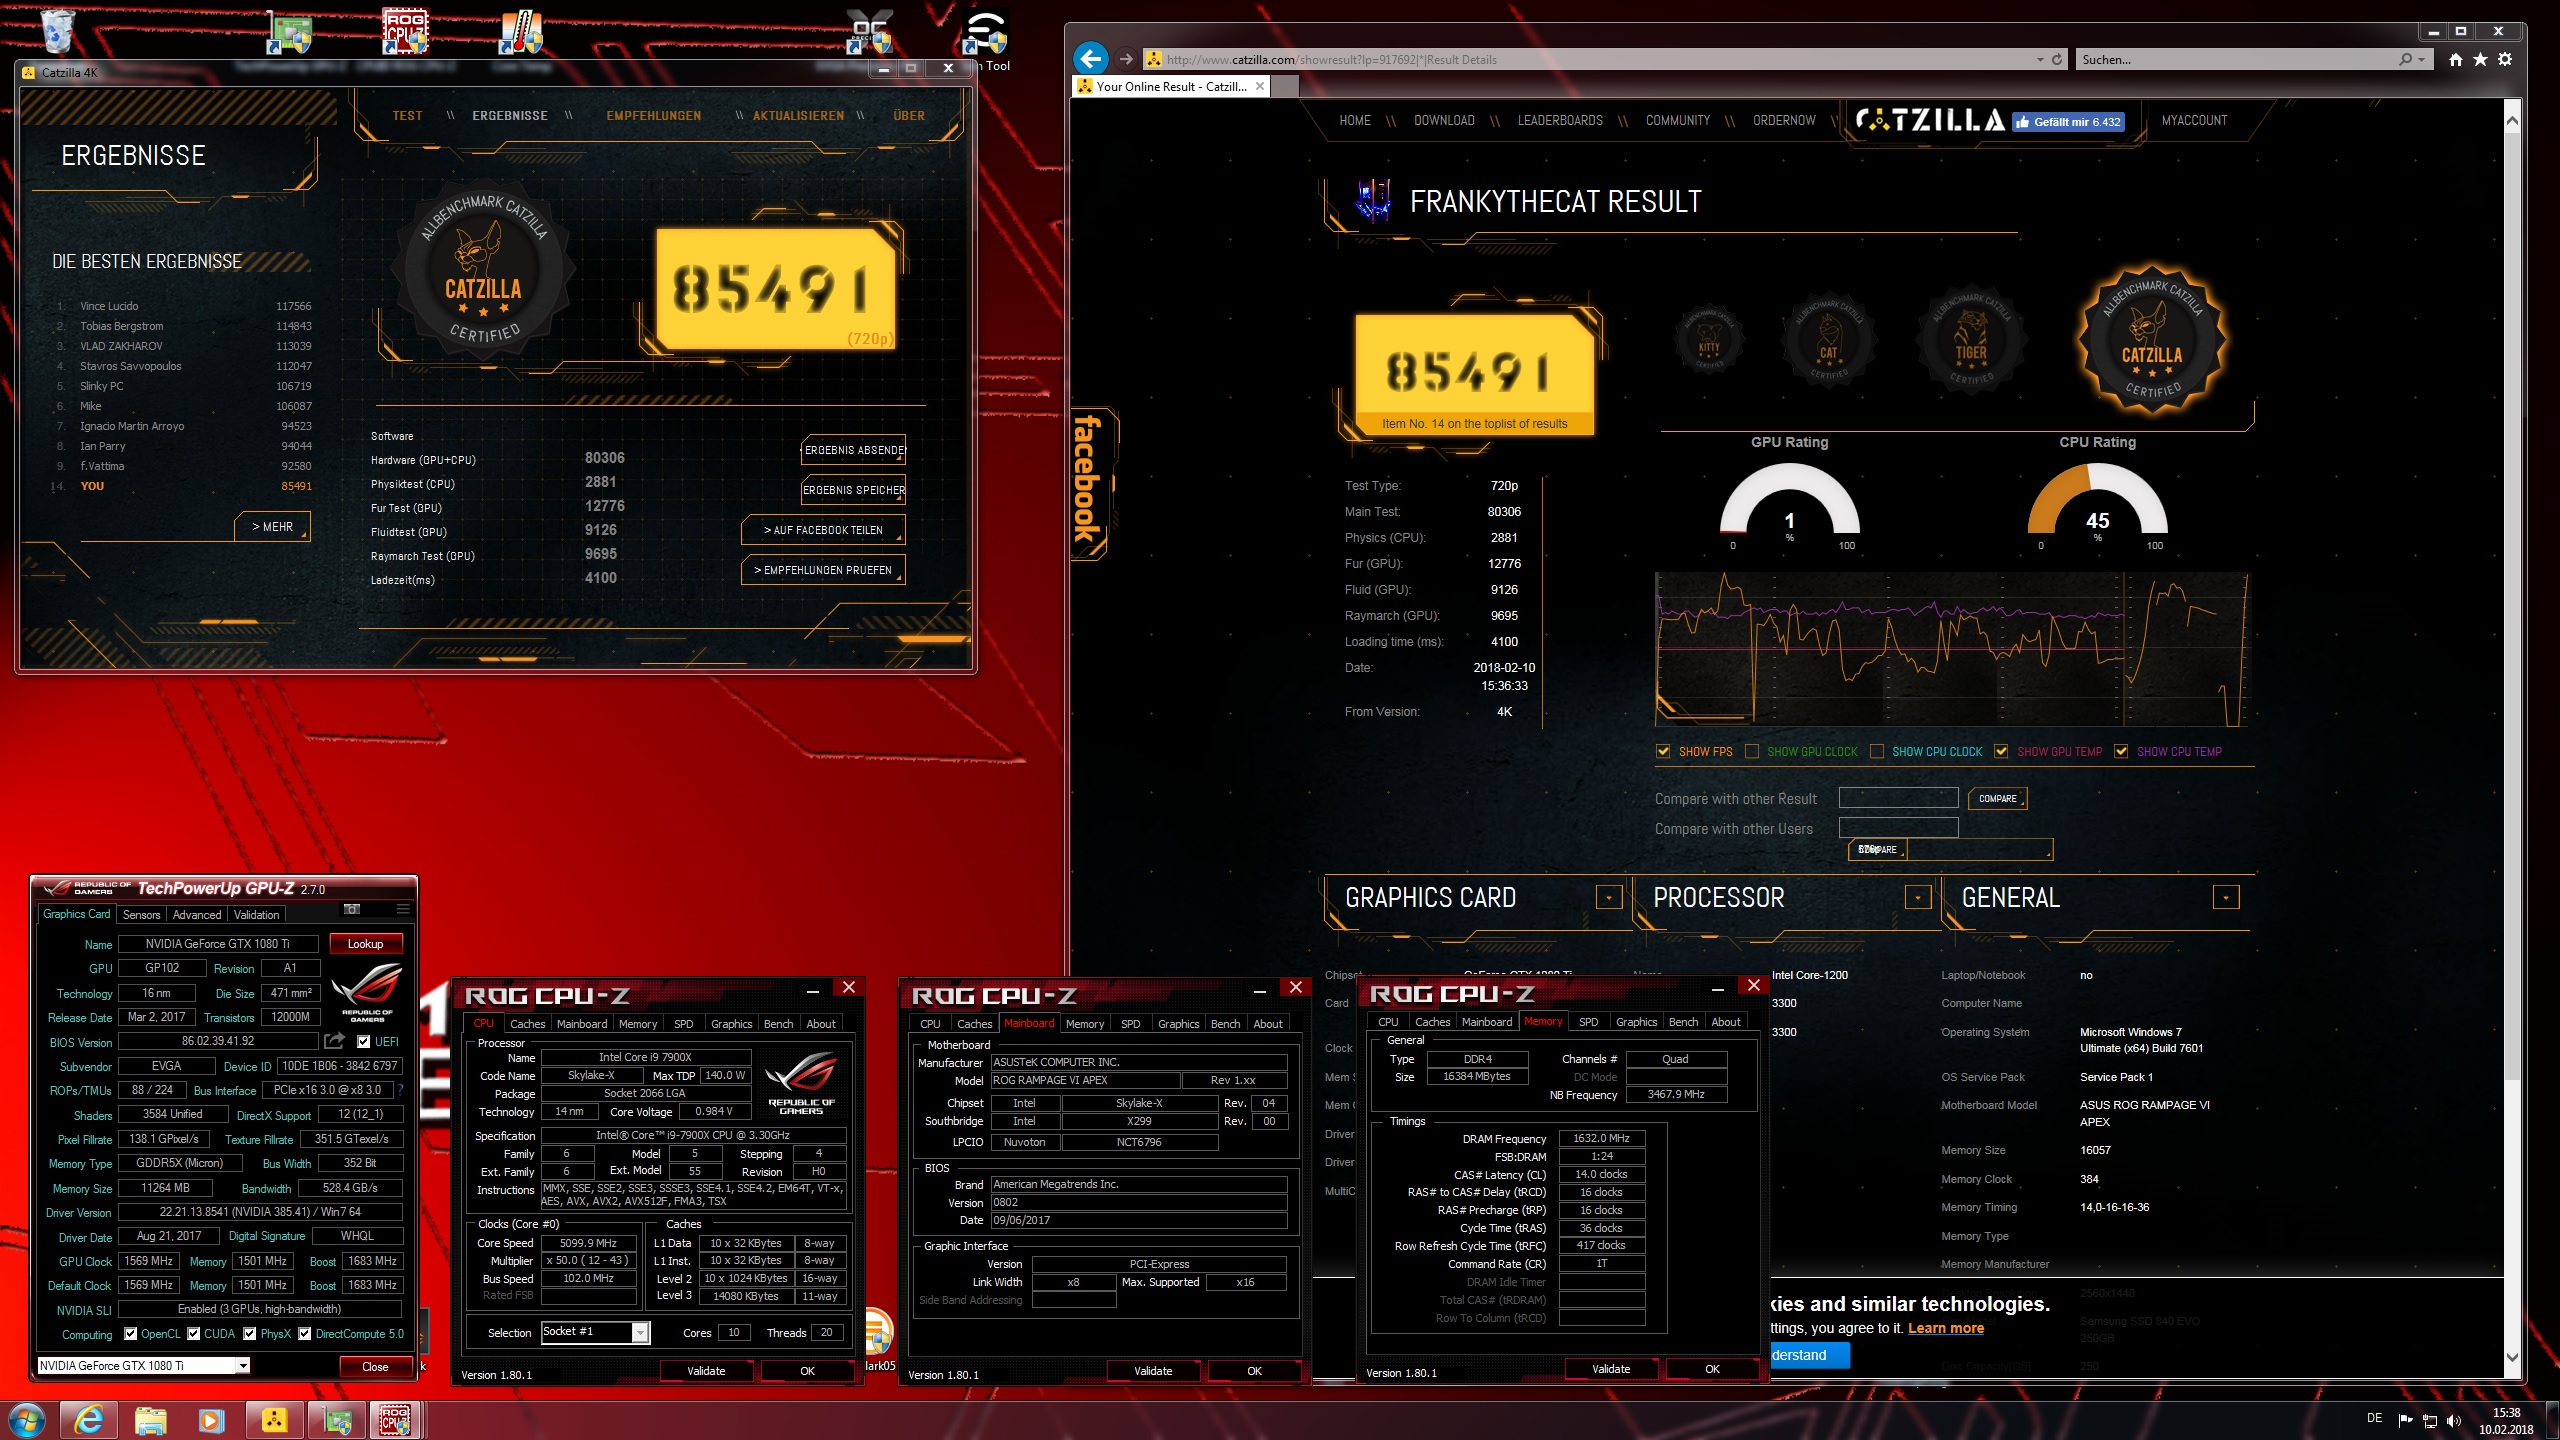
Task: Open the GPU selection dropdown in GPU-Z
Action: pyautogui.click(x=242, y=1366)
